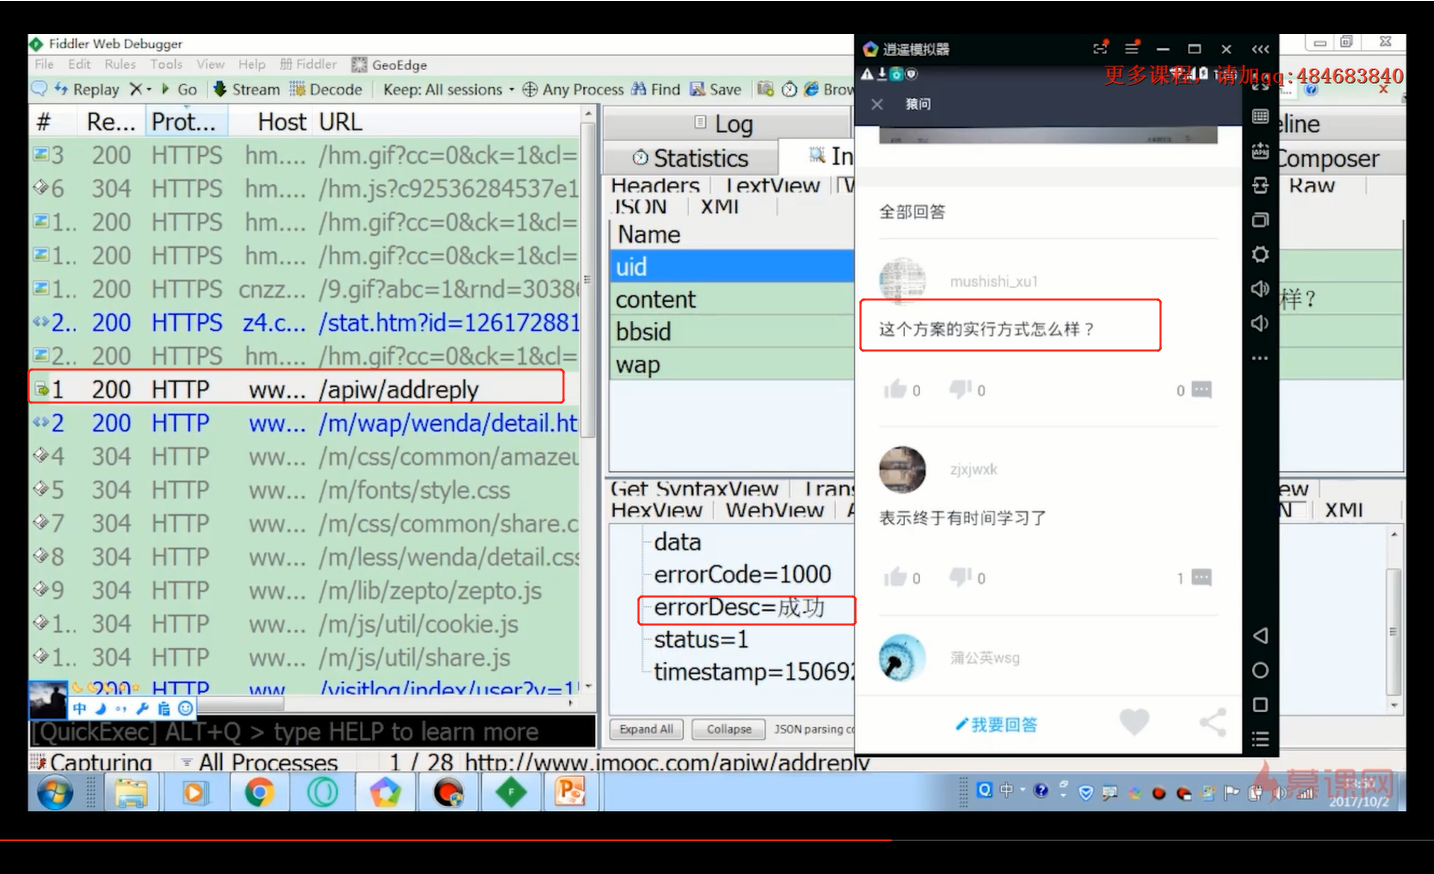The image size is (1434, 874).
Task: Click the 我要回答 answer button
Action: [996, 724]
